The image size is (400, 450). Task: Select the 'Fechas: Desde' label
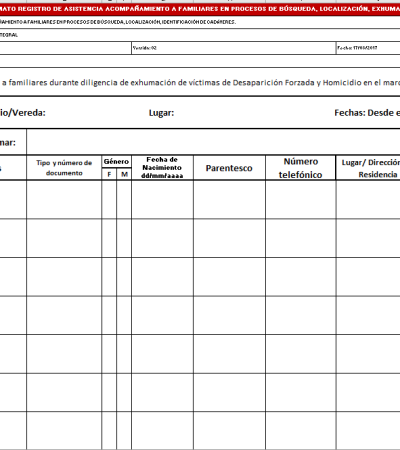pyautogui.click(x=367, y=113)
